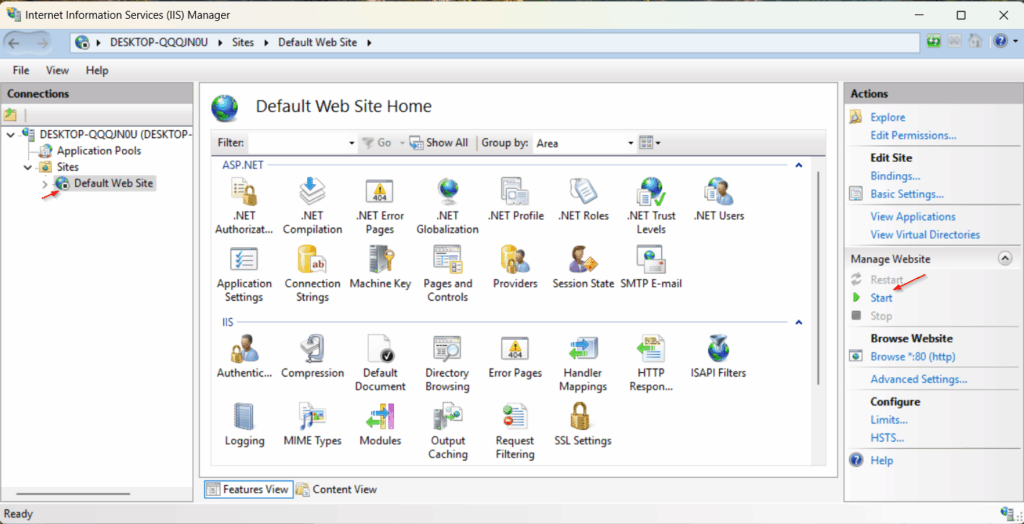Click Browse *:80 (http) link

coord(913,357)
